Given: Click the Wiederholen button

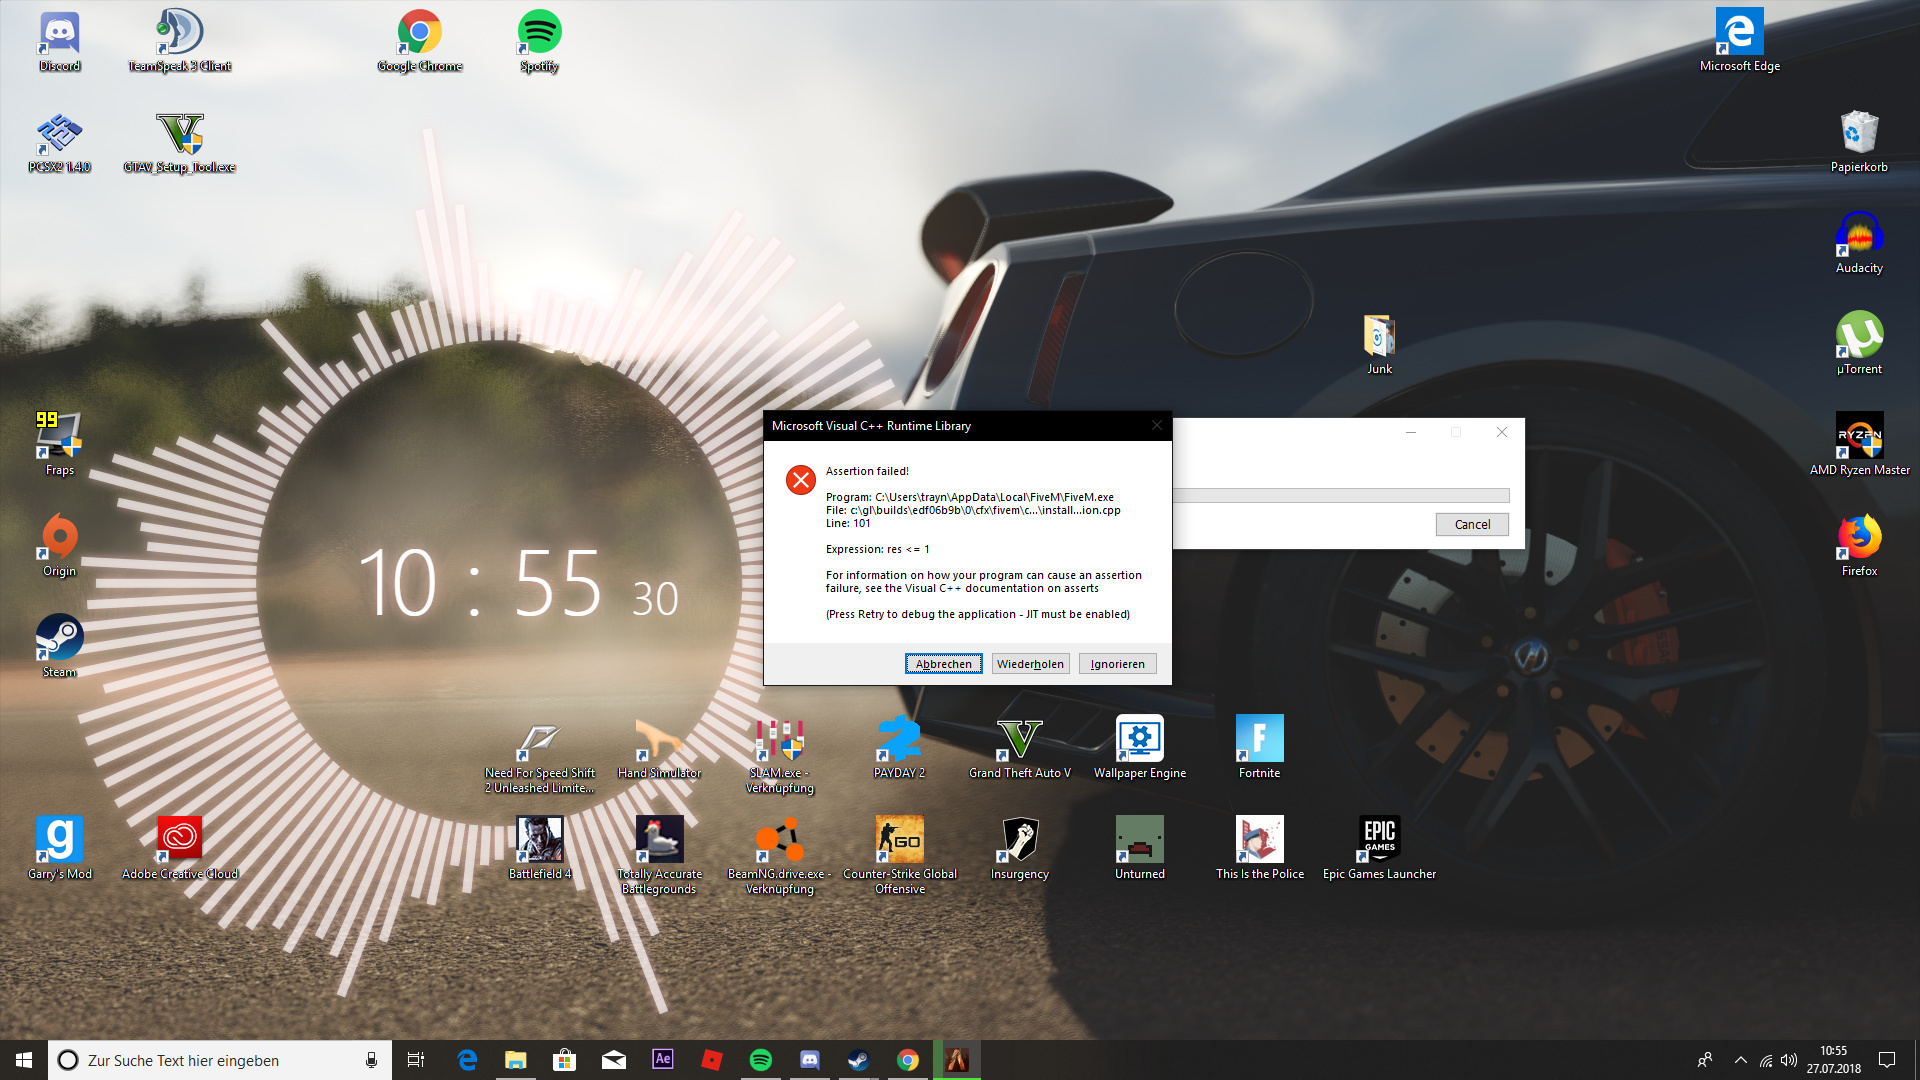Looking at the screenshot, I should 1030,664.
